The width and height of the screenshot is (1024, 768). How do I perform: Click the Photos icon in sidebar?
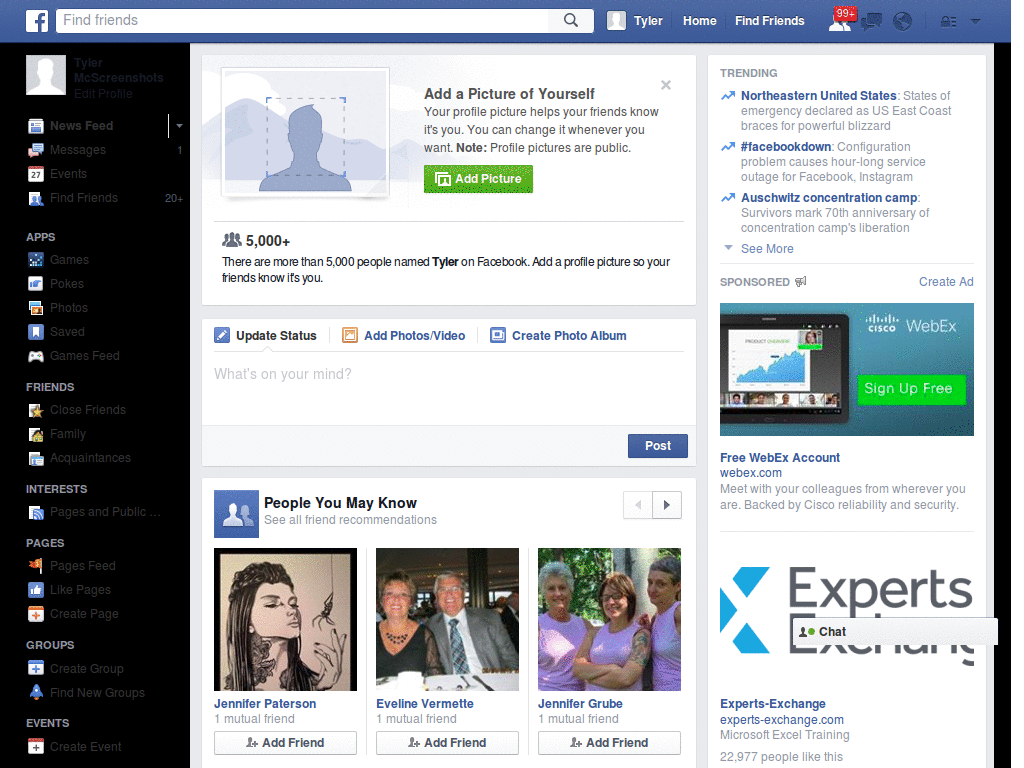coord(36,308)
